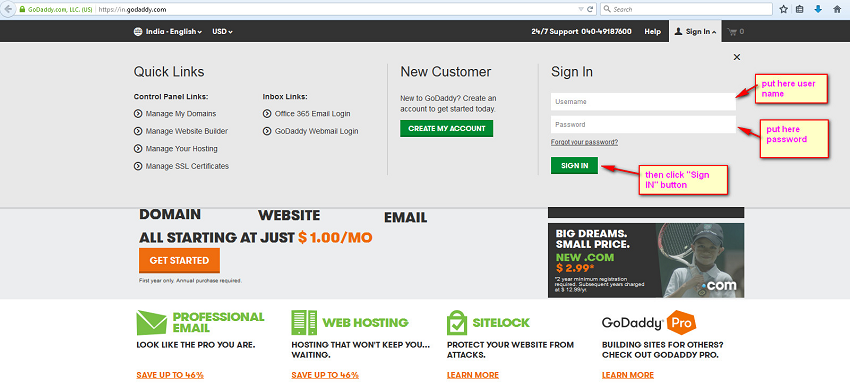850x389 pixels.
Task: Click Learn More under SiteLock
Action: coord(473,375)
